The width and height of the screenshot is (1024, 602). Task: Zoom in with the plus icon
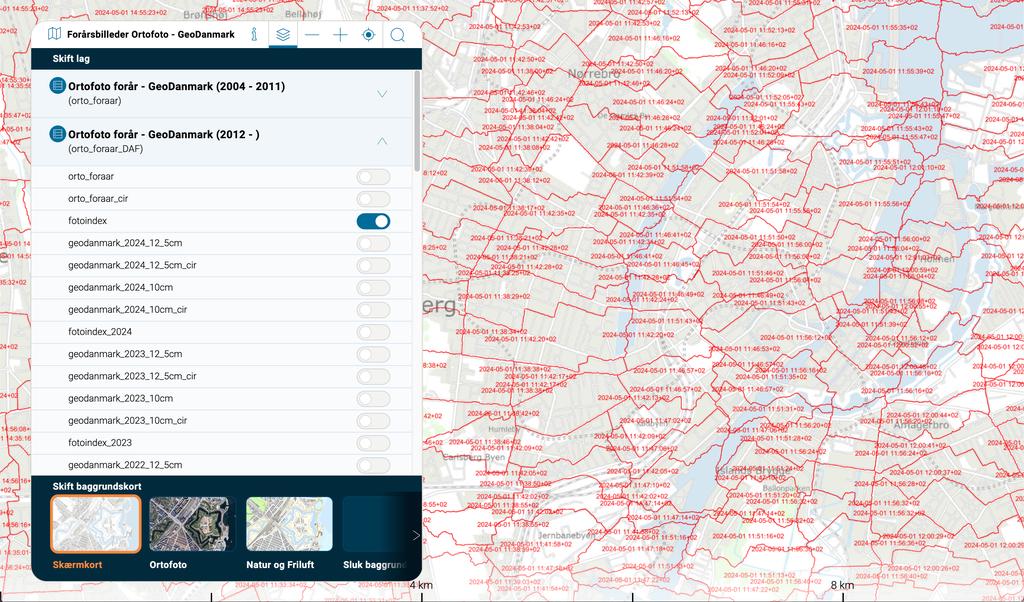click(x=340, y=35)
